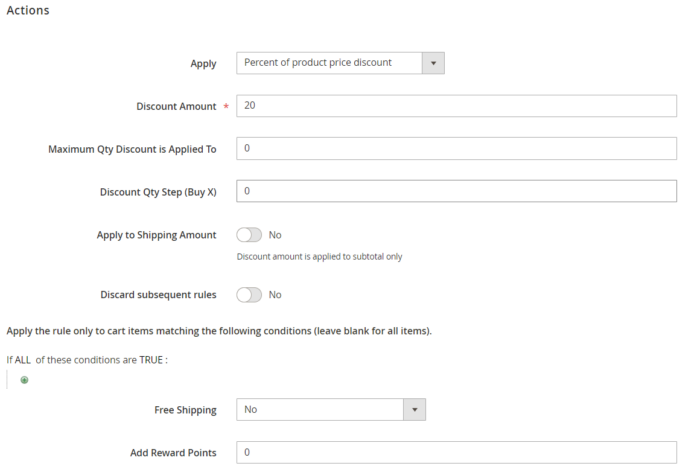
Task: Focus the Discount Qty Step (Buy X) field
Action: click(x=456, y=191)
